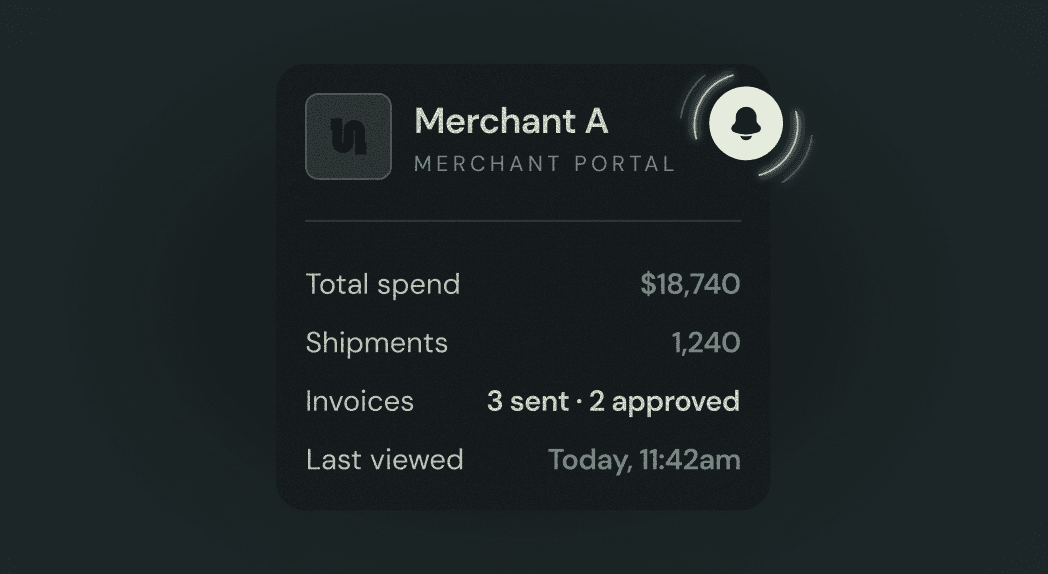Click the letter A in Merchant A
The image size is (1048, 574).
[596, 121]
